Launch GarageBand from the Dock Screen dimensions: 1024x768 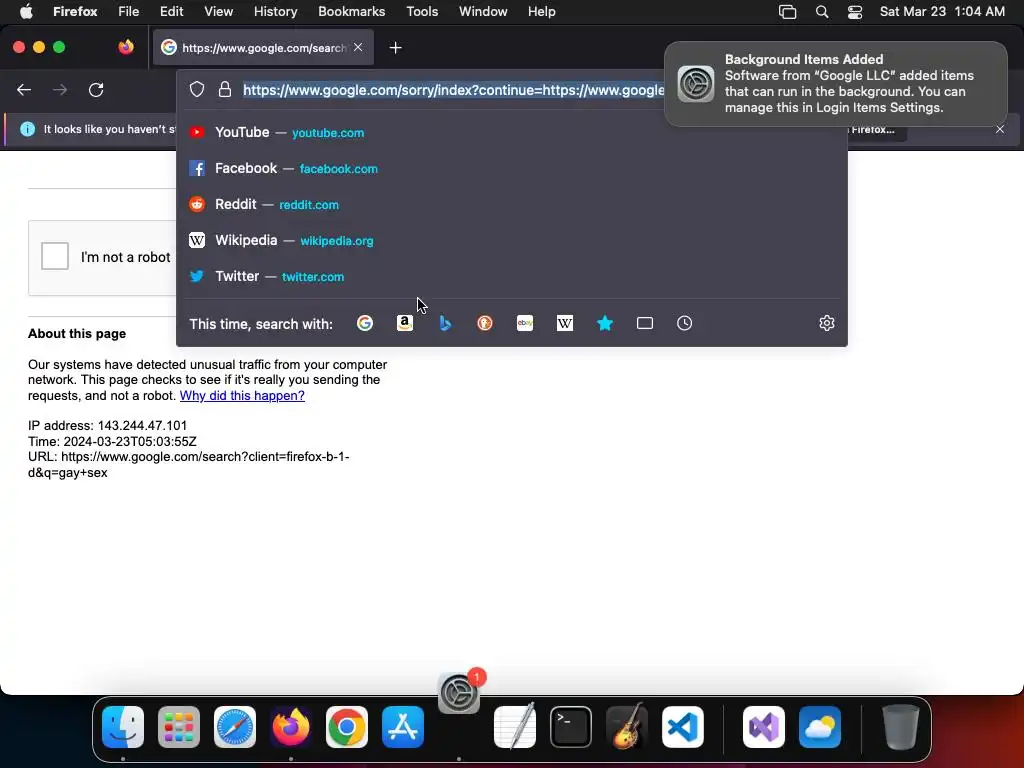tap(627, 726)
